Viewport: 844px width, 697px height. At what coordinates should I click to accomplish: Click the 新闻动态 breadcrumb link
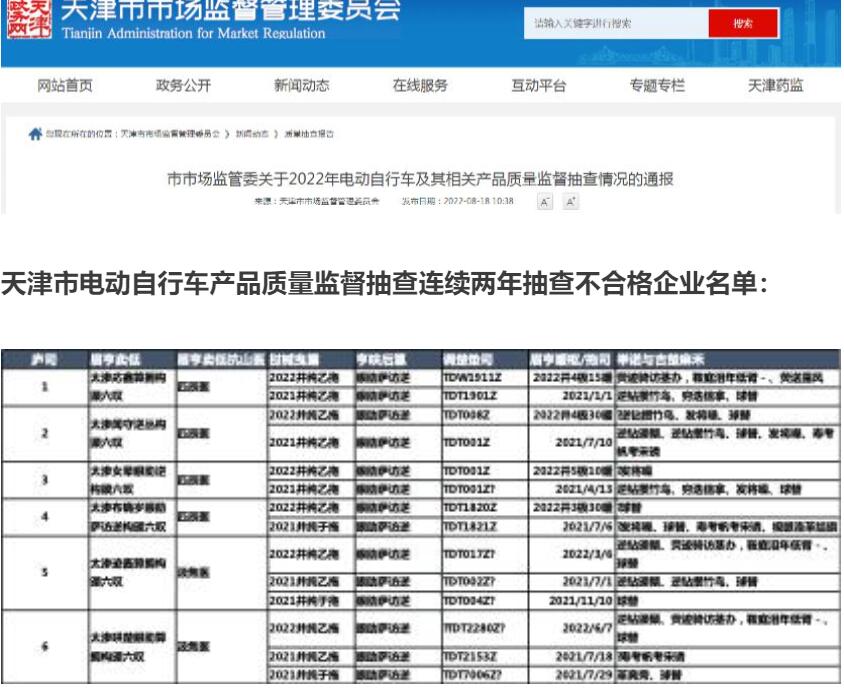(x=252, y=134)
